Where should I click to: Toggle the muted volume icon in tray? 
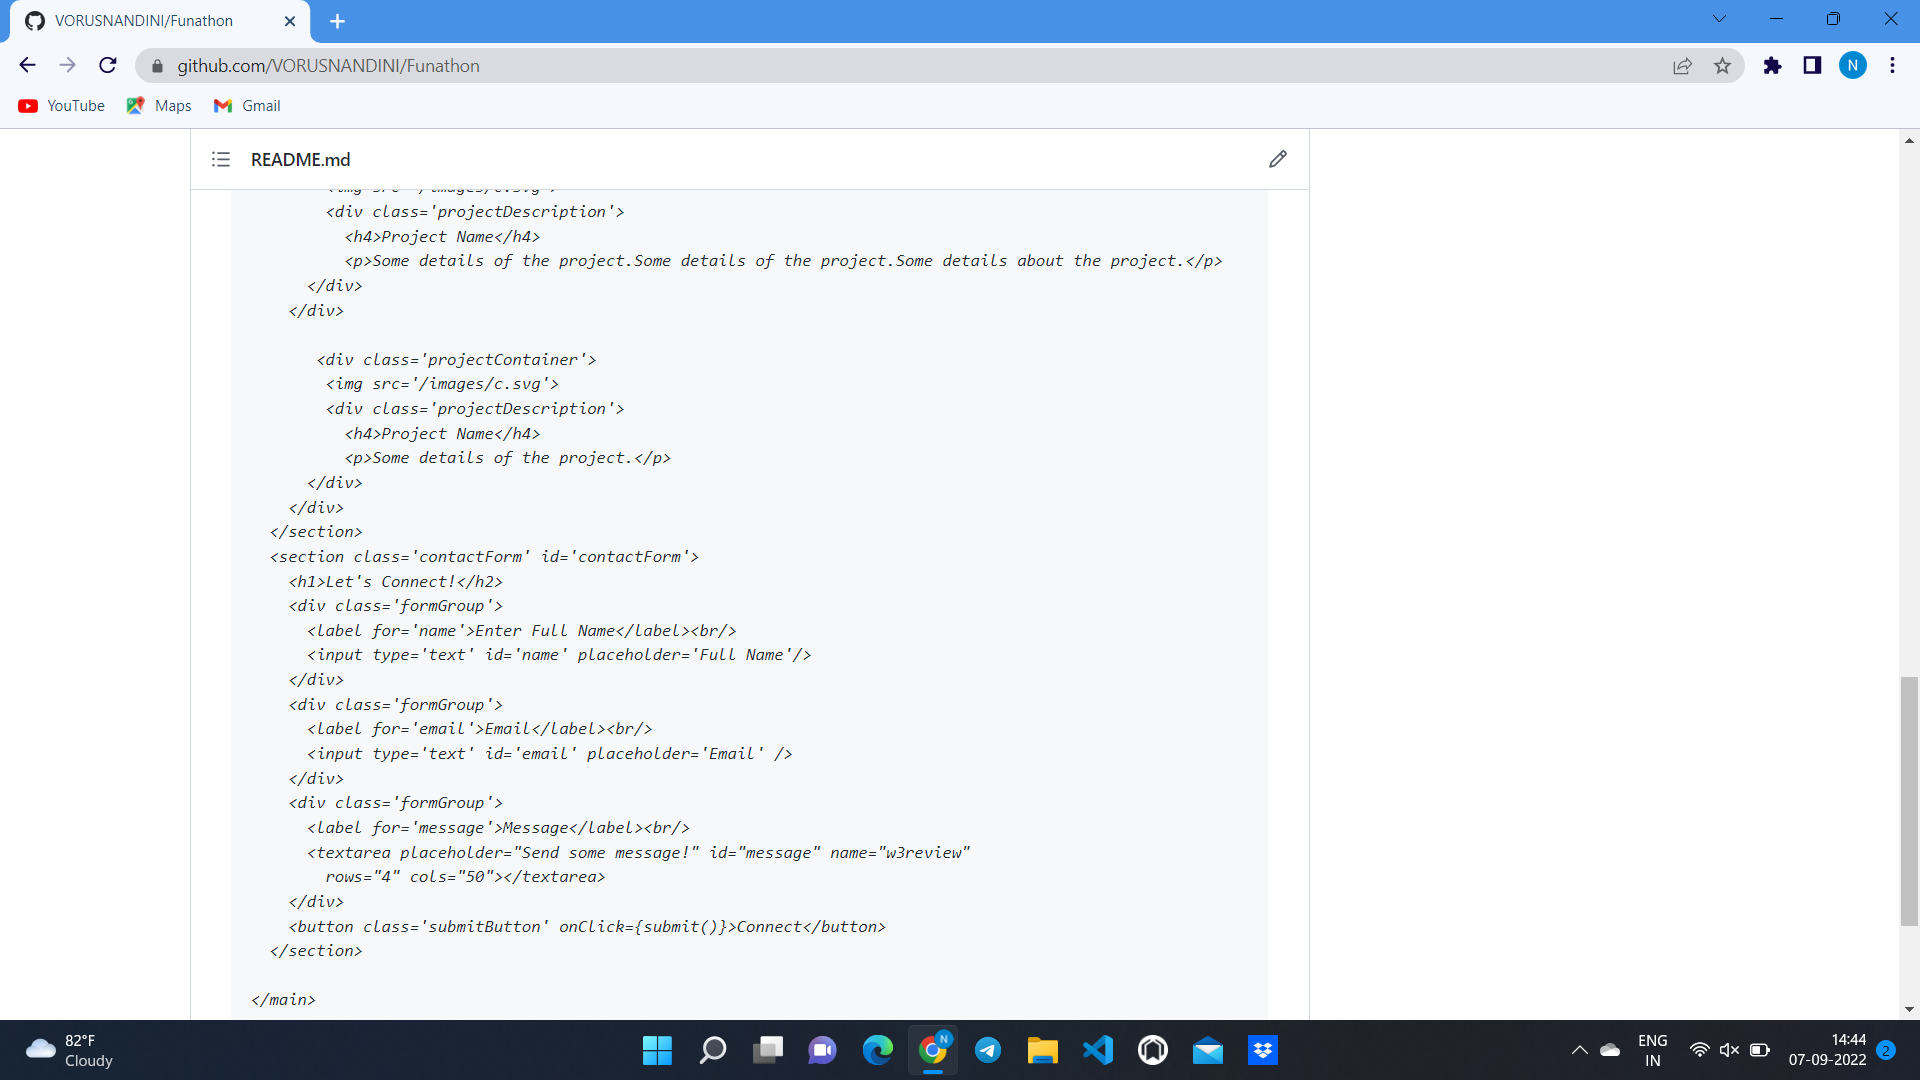coord(1729,1050)
